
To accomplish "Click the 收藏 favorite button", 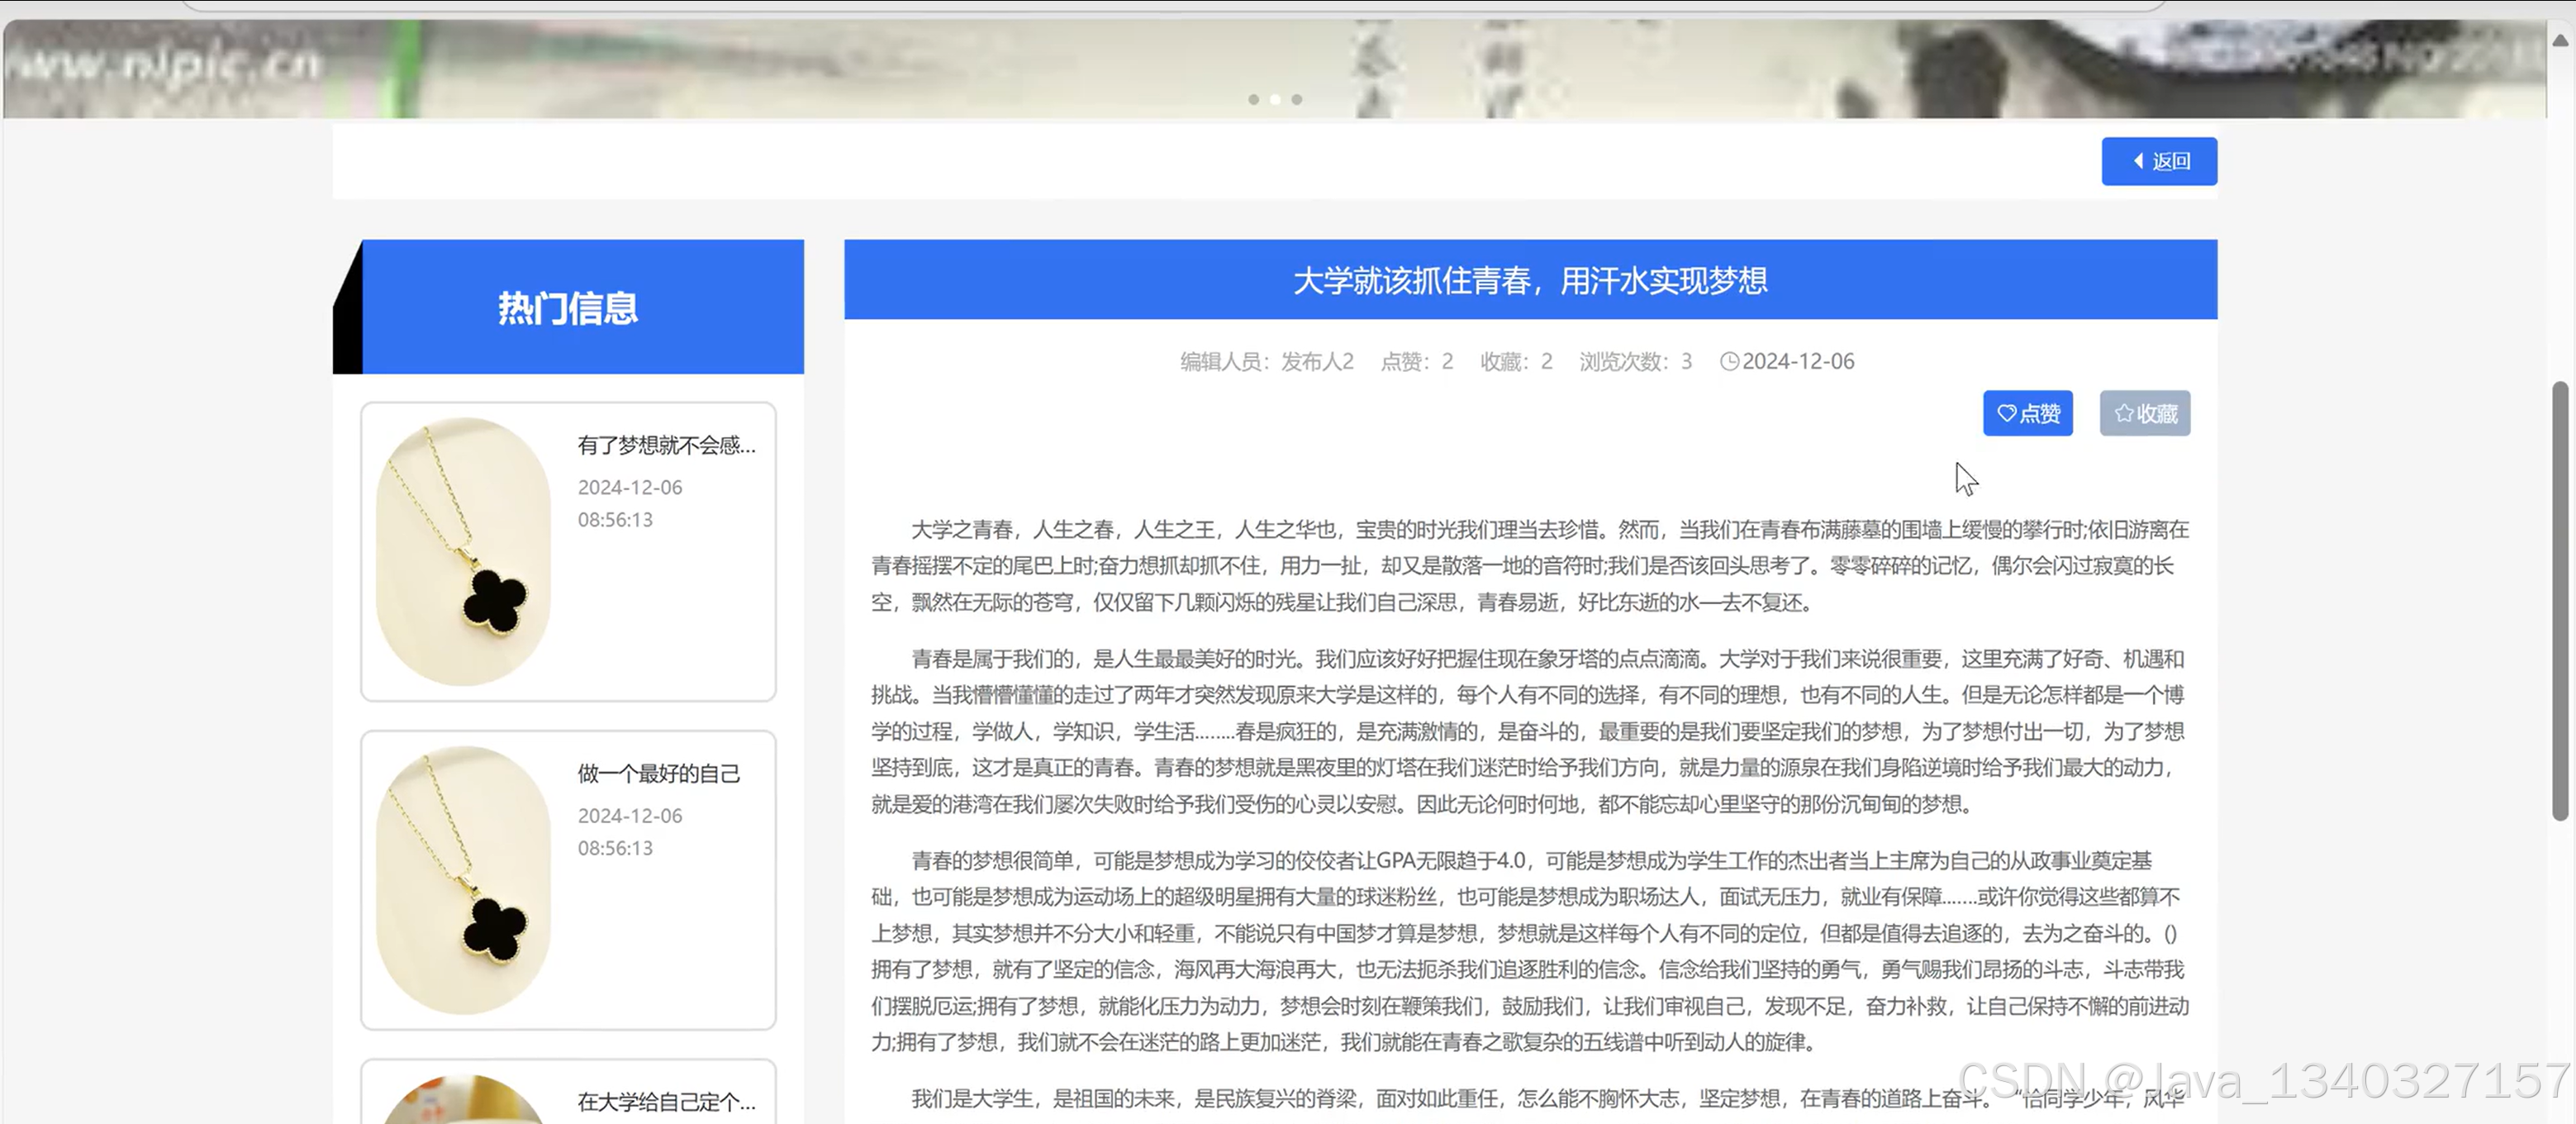I will 2144,413.
